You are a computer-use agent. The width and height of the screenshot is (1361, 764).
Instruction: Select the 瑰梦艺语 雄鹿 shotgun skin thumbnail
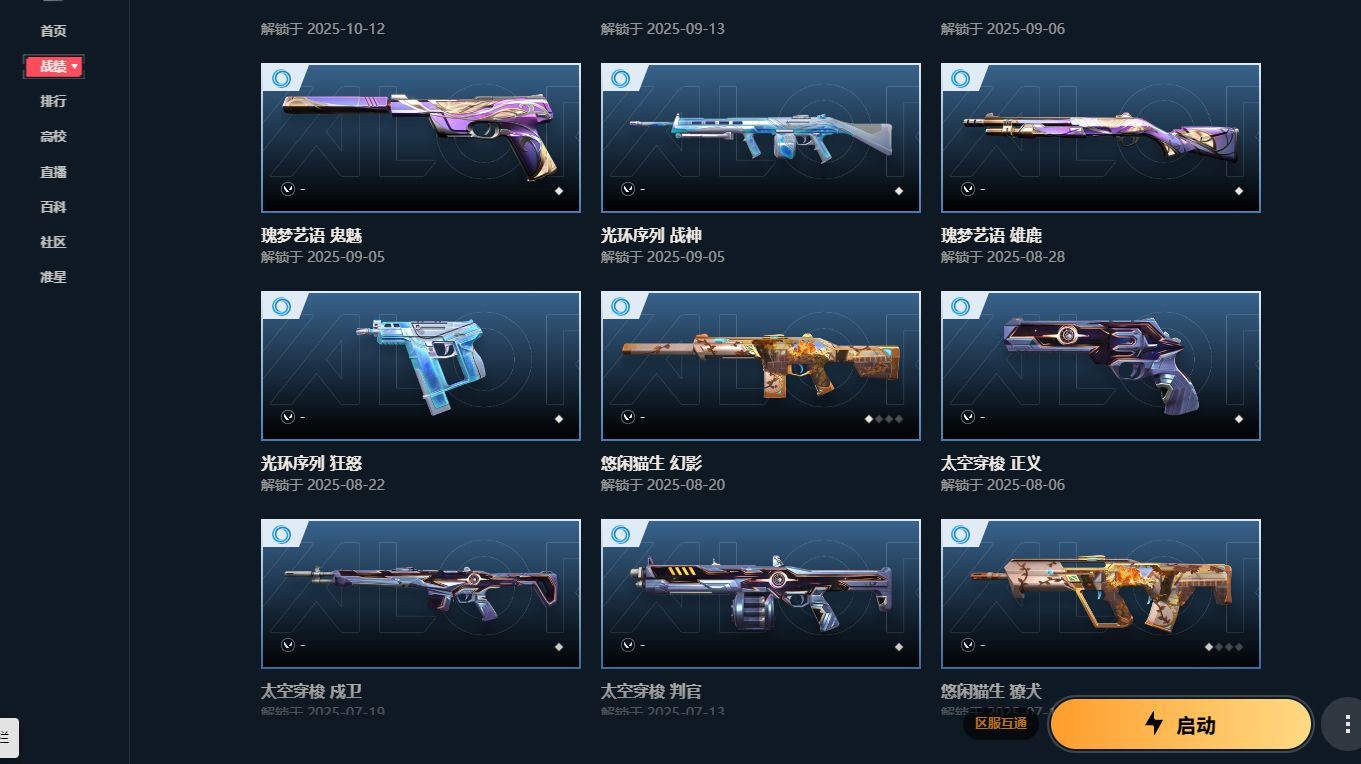(x=1100, y=138)
